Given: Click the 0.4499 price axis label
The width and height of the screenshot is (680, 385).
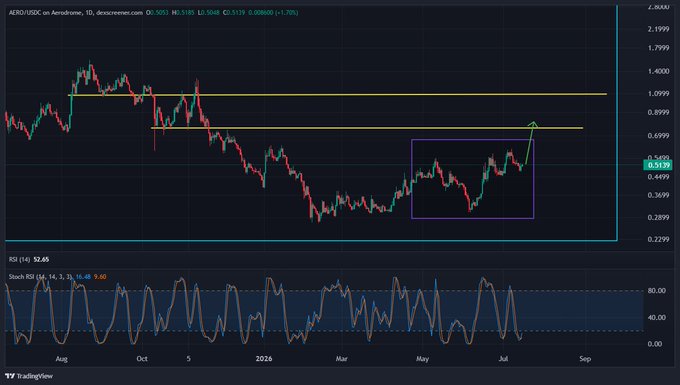Looking at the screenshot, I should coord(658,177).
